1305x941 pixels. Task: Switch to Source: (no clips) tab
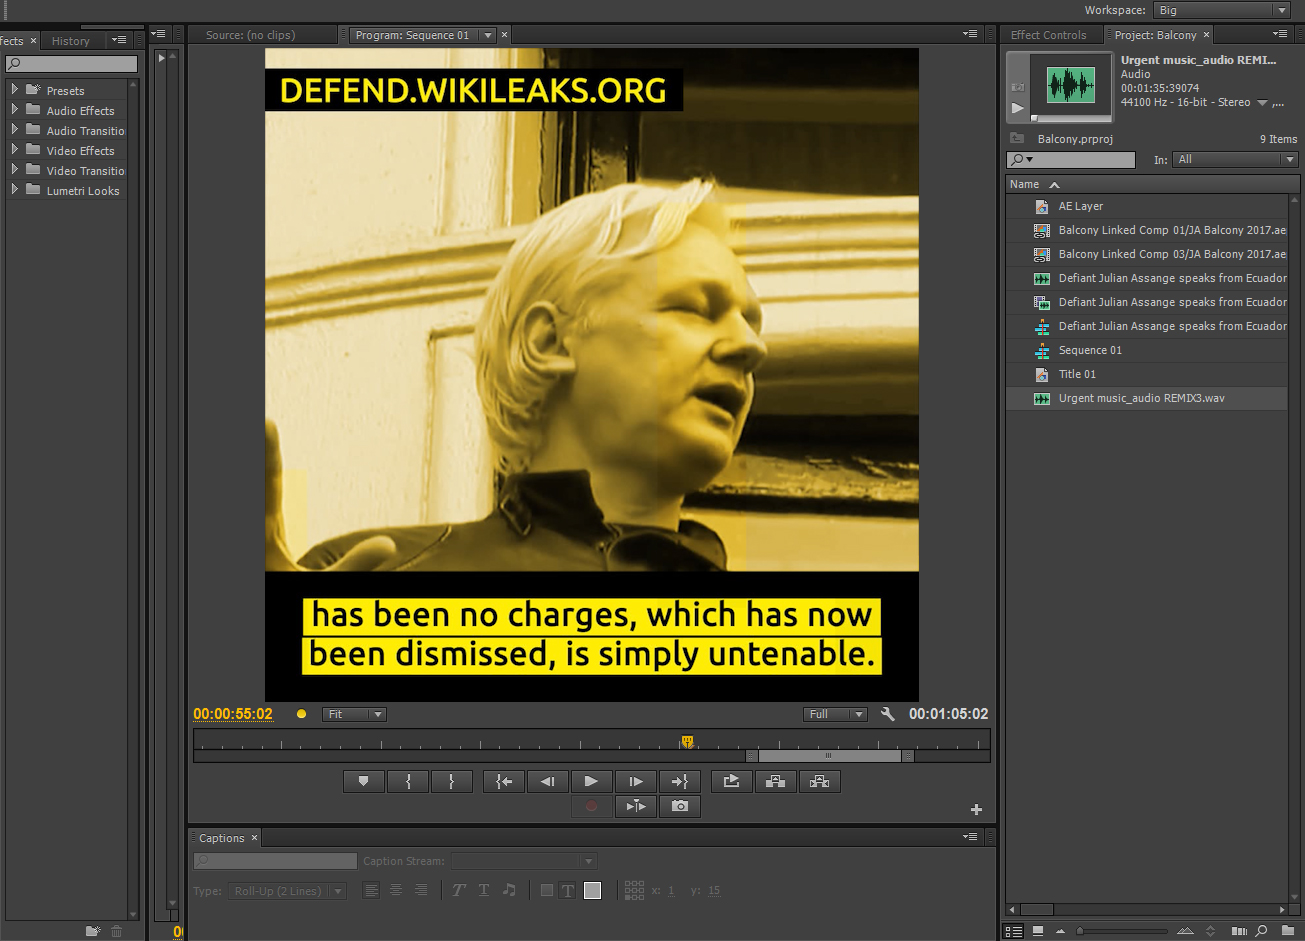250,35
